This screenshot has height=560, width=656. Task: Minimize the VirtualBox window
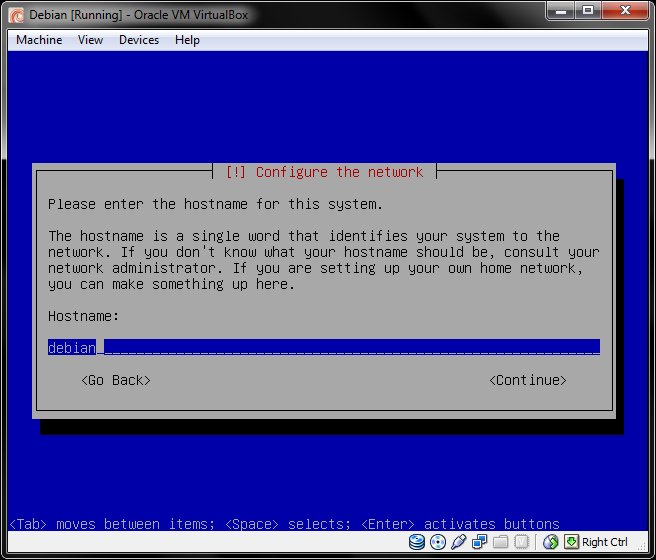pos(561,10)
